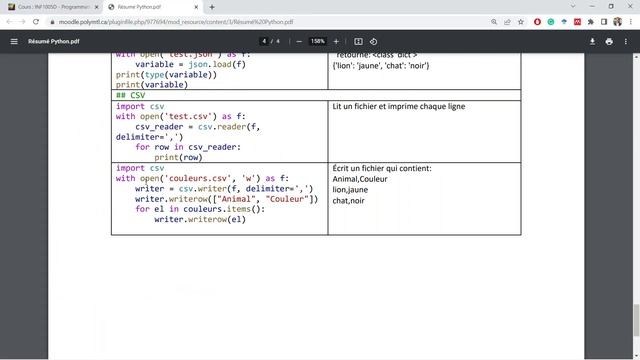The width and height of the screenshot is (640, 360).
Task: Close the Résumé Python.pdf tab
Action: point(196,7)
